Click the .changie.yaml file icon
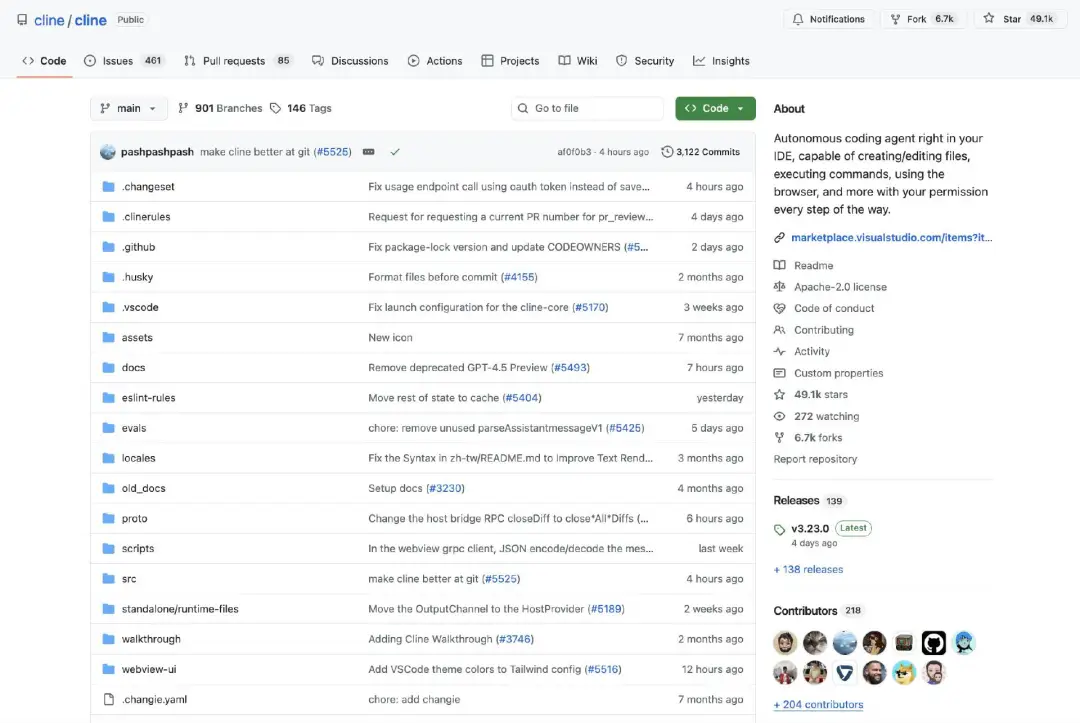 point(109,699)
